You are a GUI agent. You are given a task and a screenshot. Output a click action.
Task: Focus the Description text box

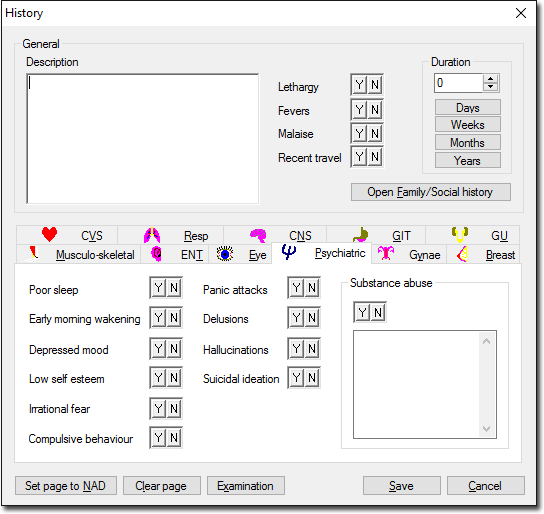click(x=143, y=138)
